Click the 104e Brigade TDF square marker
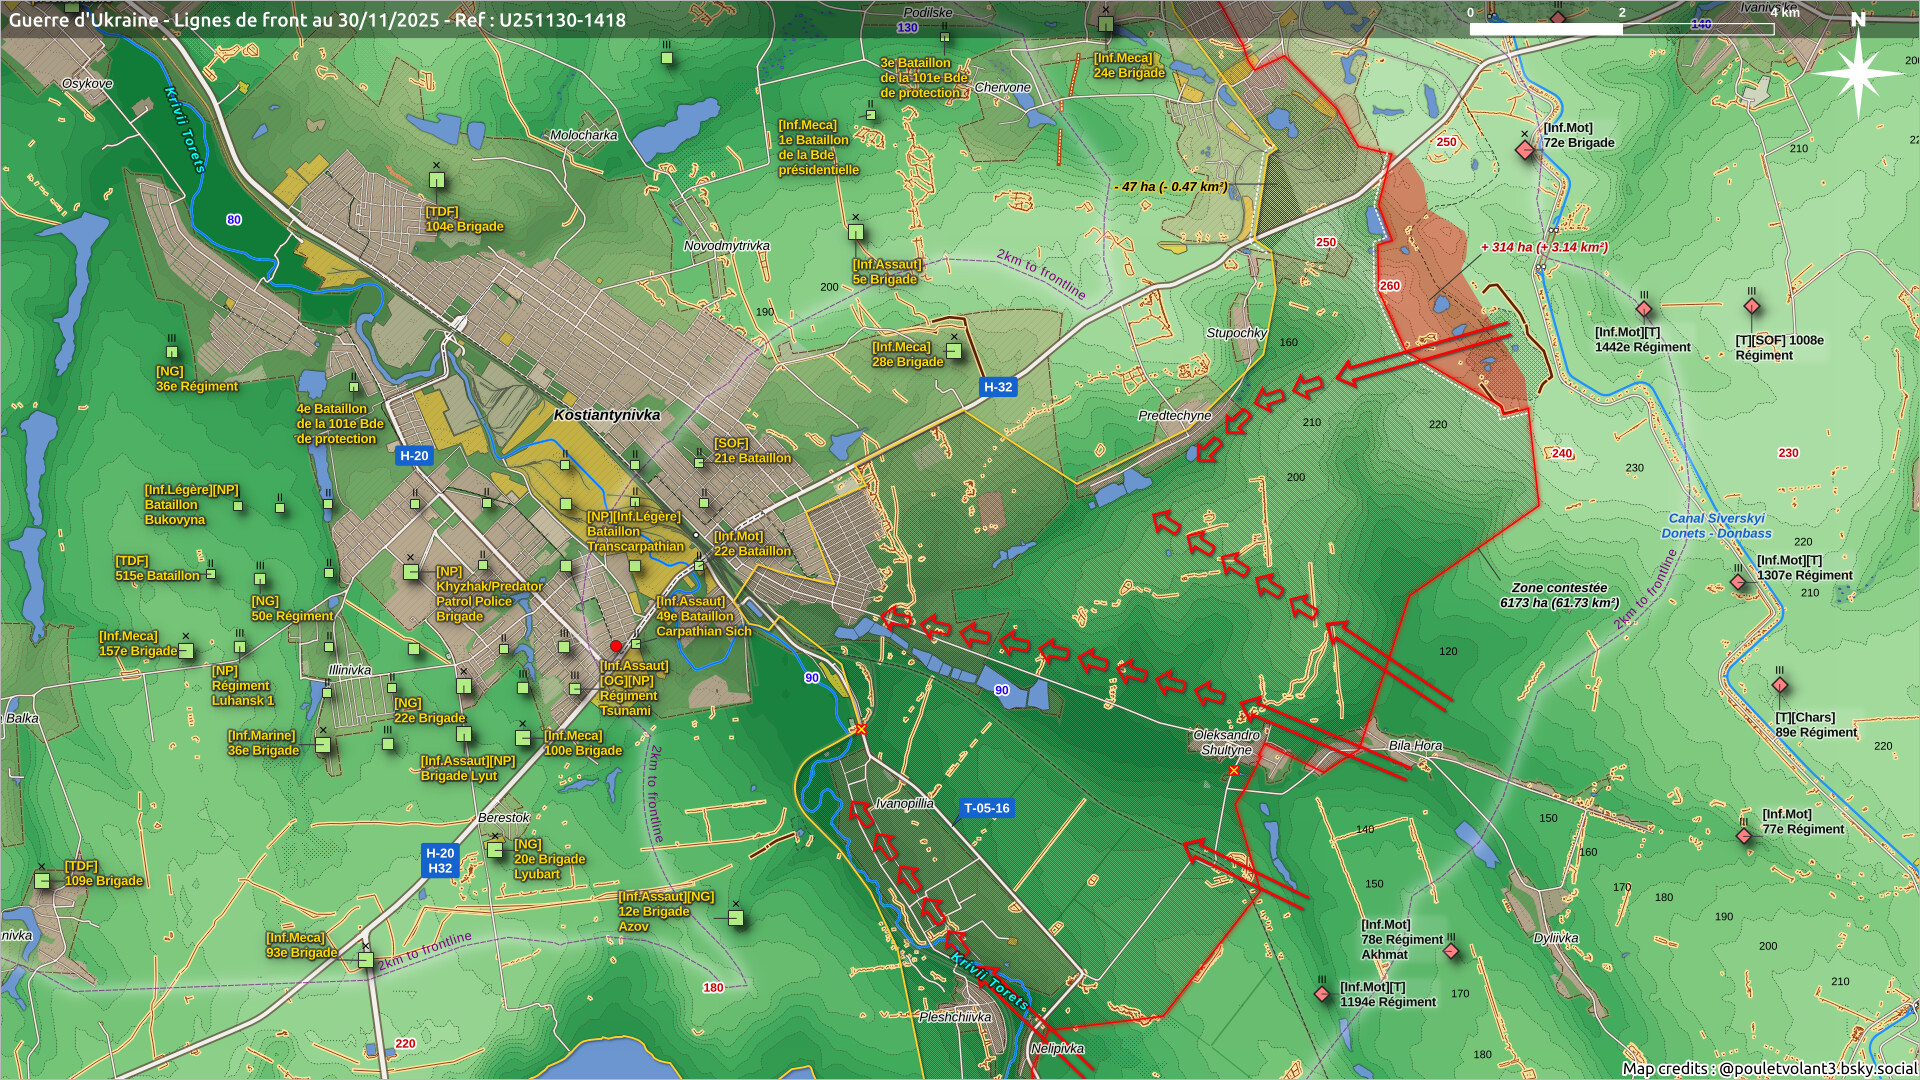Image resolution: width=1920 pixels, height=1080 pixels. coord(437,181)
